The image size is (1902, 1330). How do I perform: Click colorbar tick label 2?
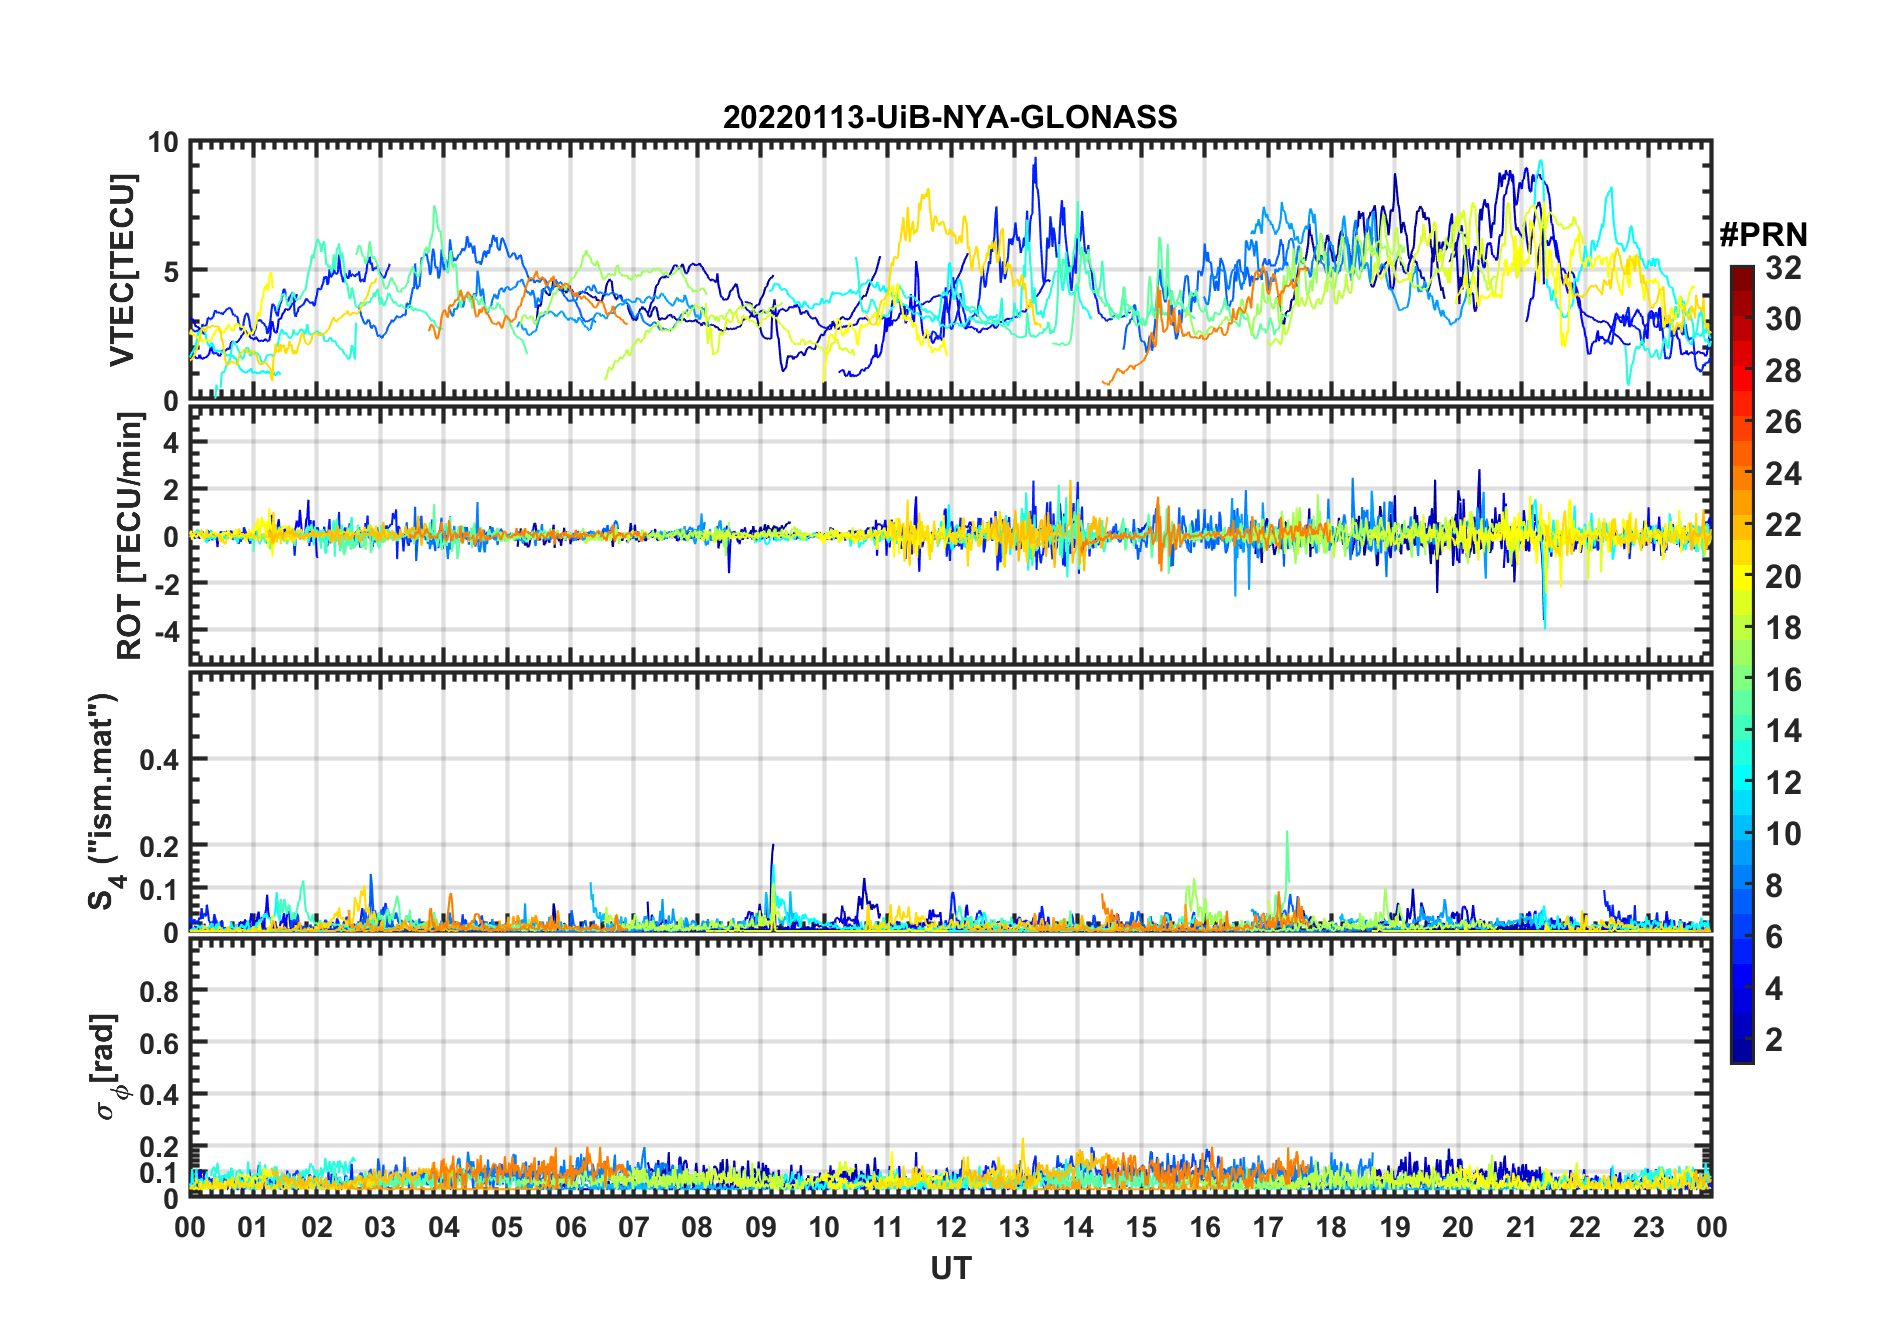tap(1774, 1040)
